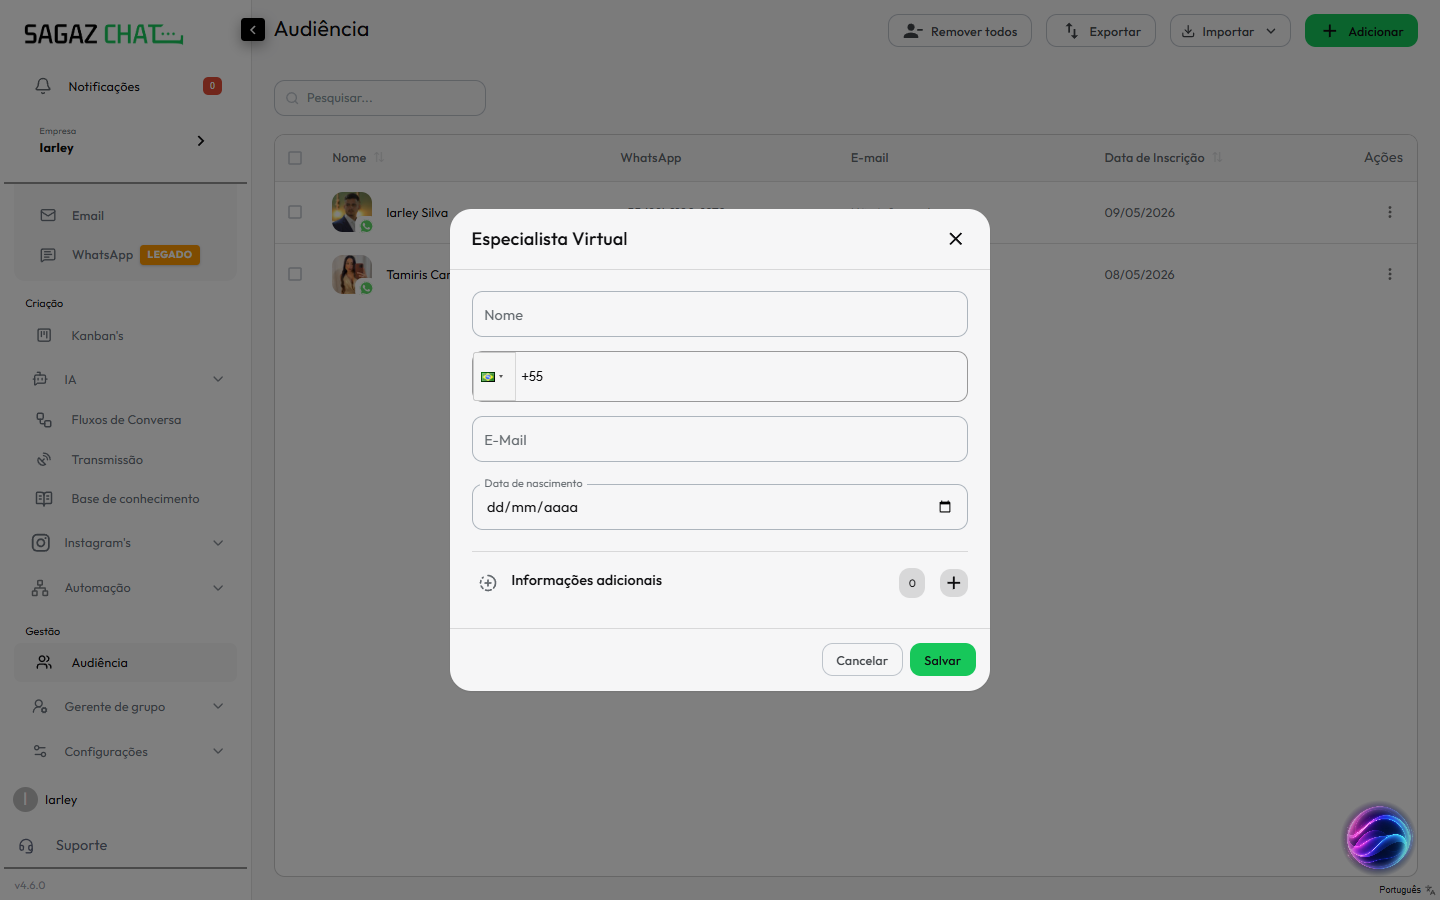Open the Importar dropdown

[x=1230, y=31]
